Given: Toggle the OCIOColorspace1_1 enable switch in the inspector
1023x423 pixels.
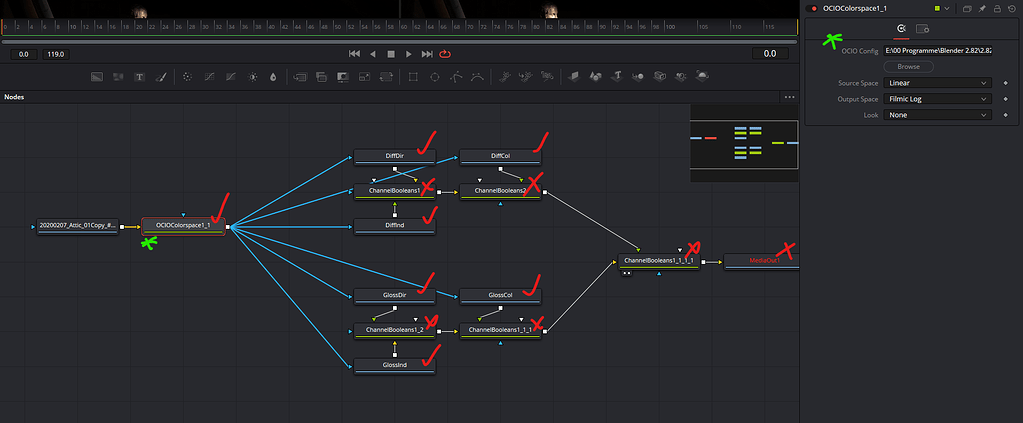Looking at the screenshot, I should 814,8.
